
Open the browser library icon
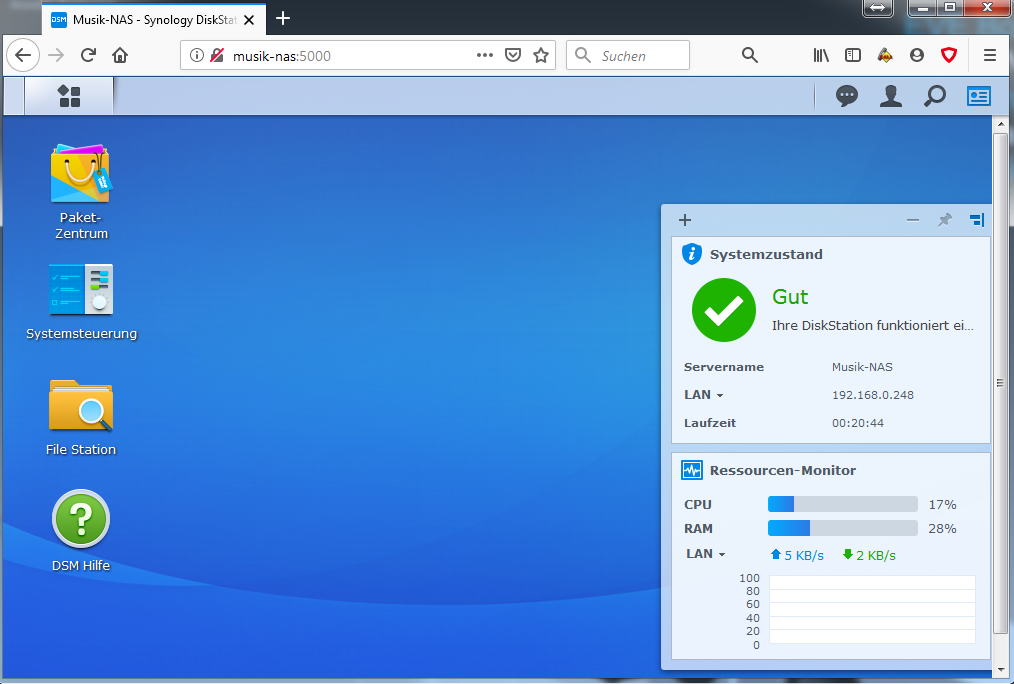821,56
